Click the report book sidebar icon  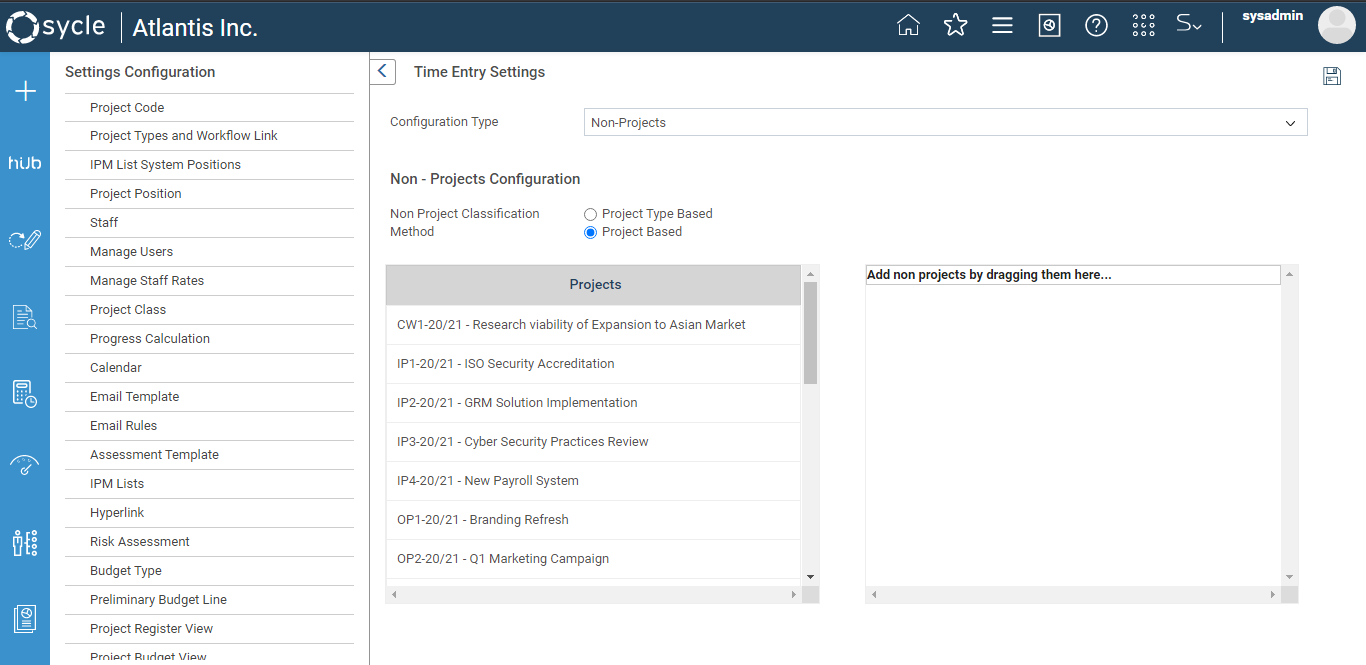(x=25, y=619)
